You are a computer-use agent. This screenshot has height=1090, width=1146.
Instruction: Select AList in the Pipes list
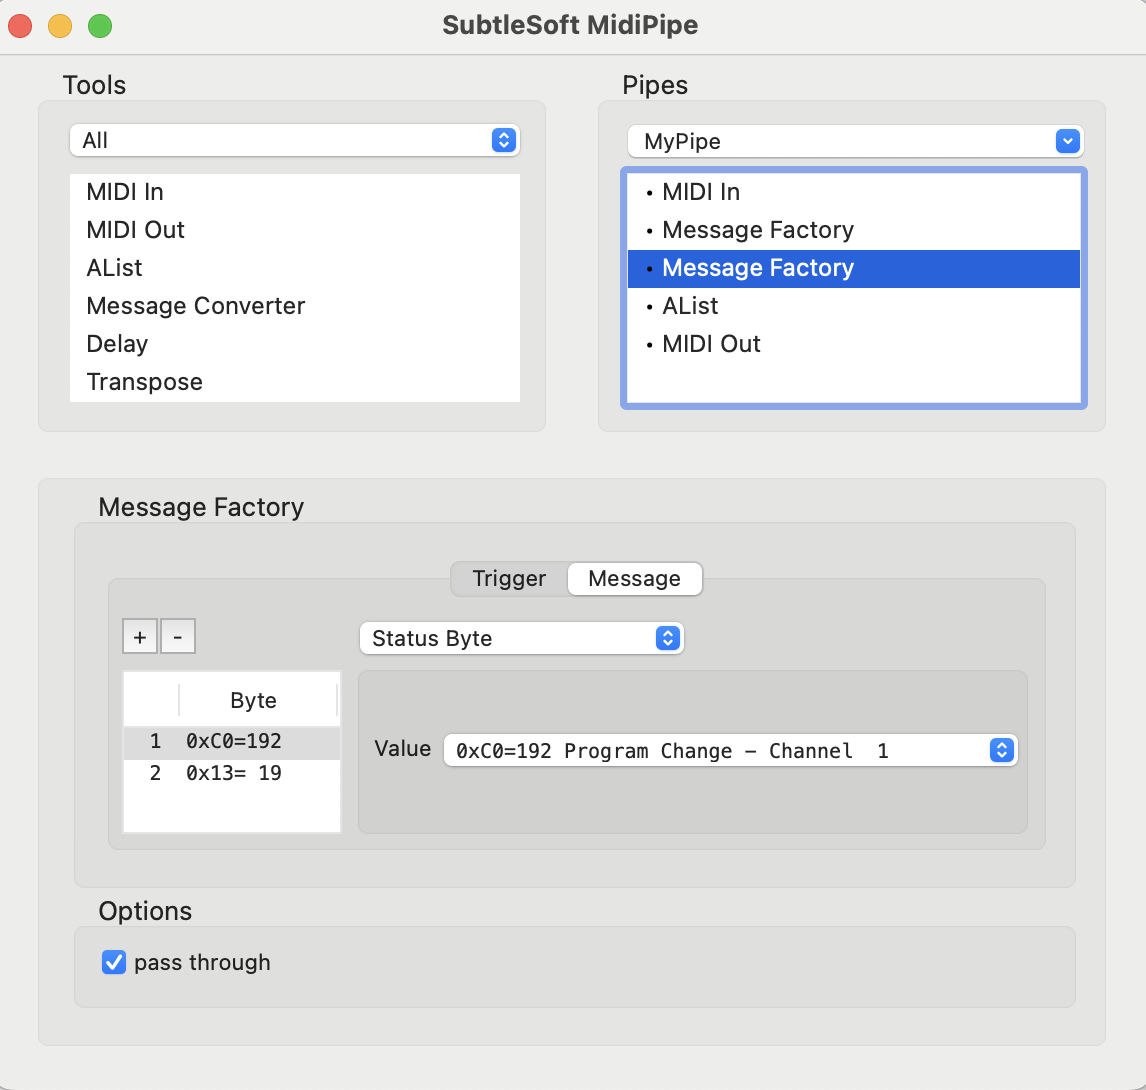(x=690, y=306)
